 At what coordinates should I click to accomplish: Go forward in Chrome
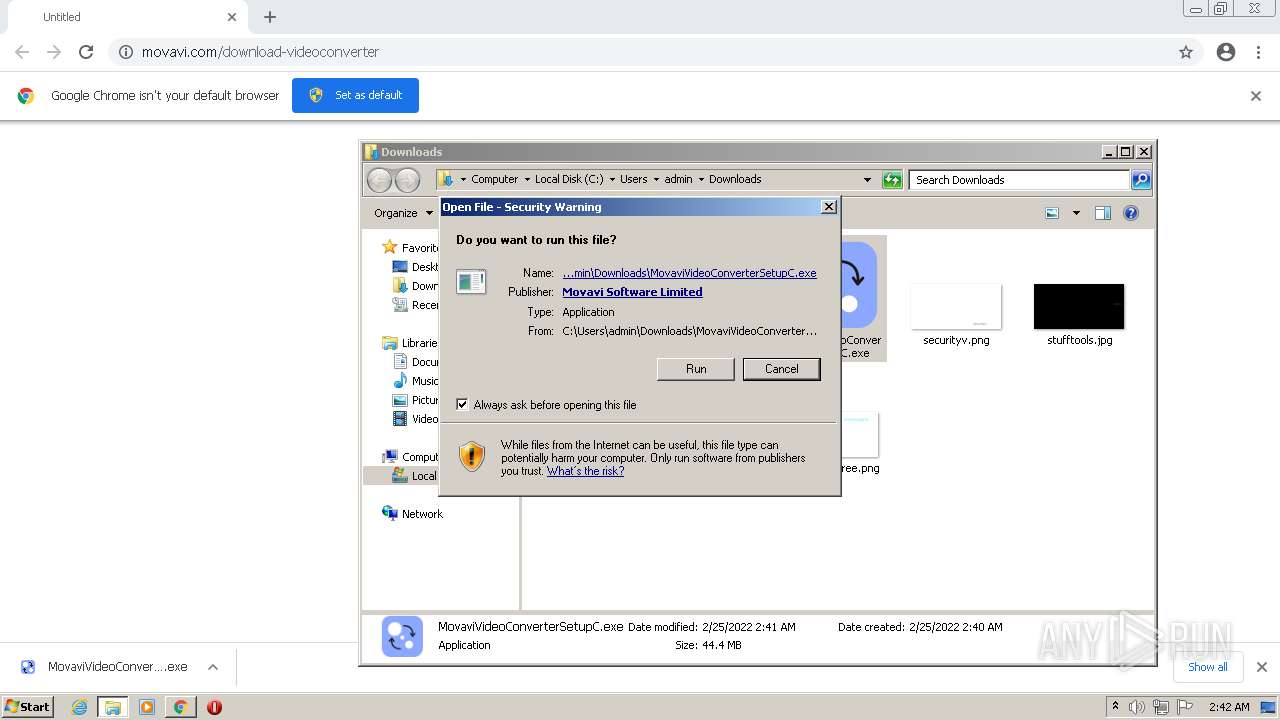pos(54,52)
